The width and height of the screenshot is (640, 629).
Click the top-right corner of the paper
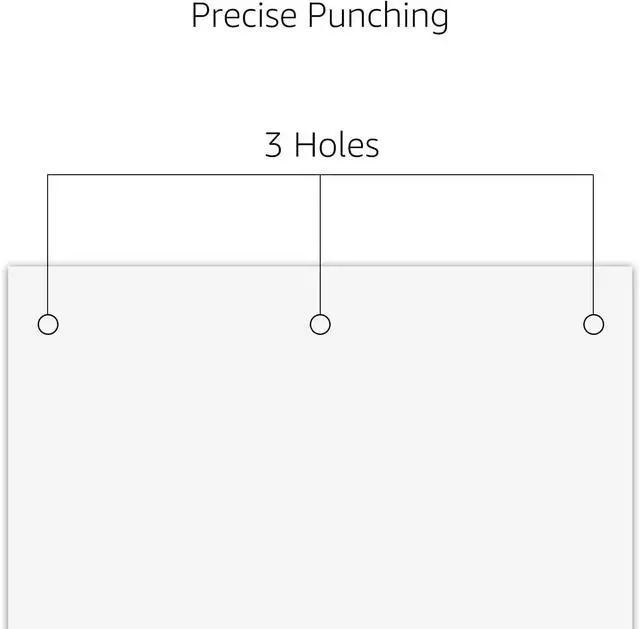coord(632,267)
